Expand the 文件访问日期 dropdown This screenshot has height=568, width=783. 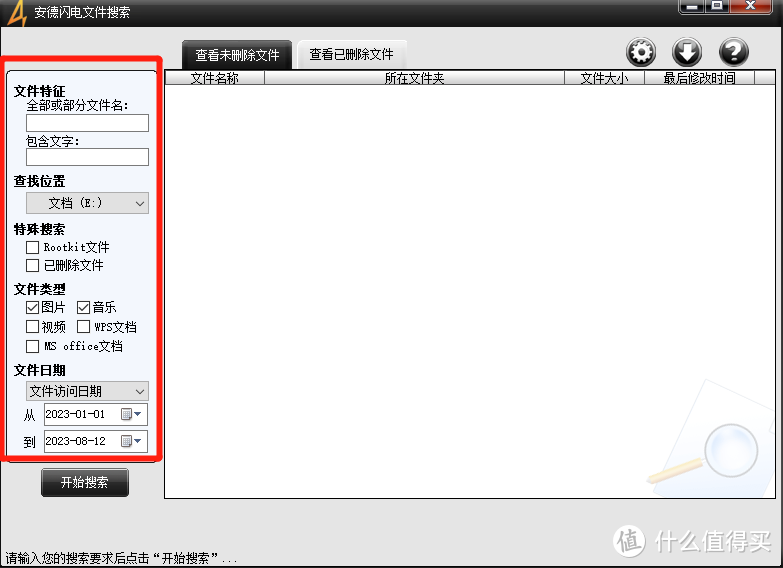tap(87, 391)
